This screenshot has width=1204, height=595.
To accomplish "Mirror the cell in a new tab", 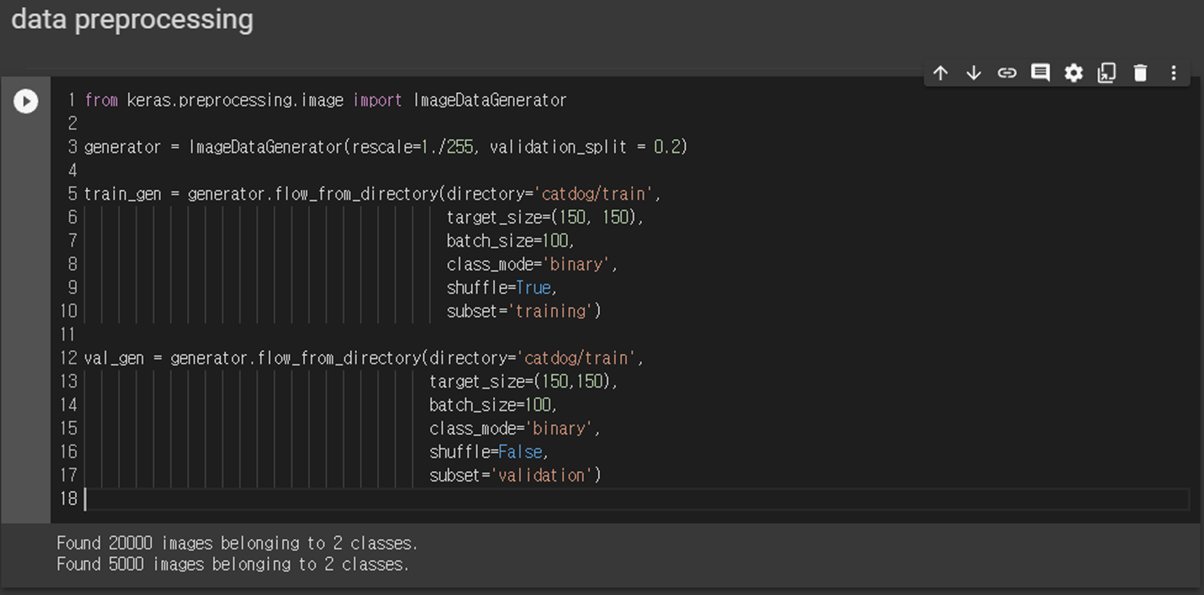I will 1106,72.
